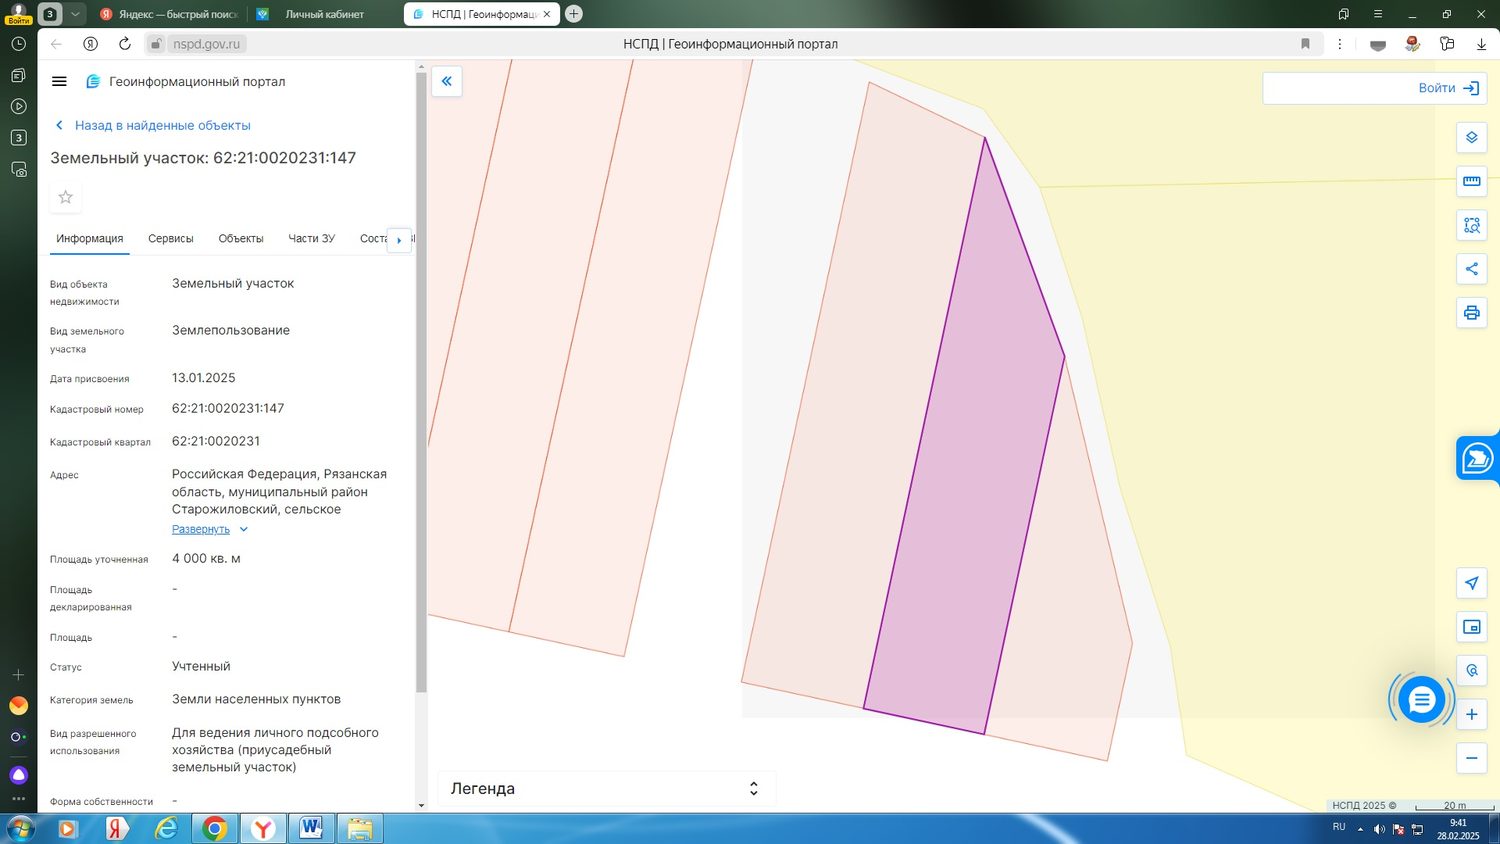Switch to the Сервисы tab
The height and width of the screenshot is (844, 1500).
171,239
